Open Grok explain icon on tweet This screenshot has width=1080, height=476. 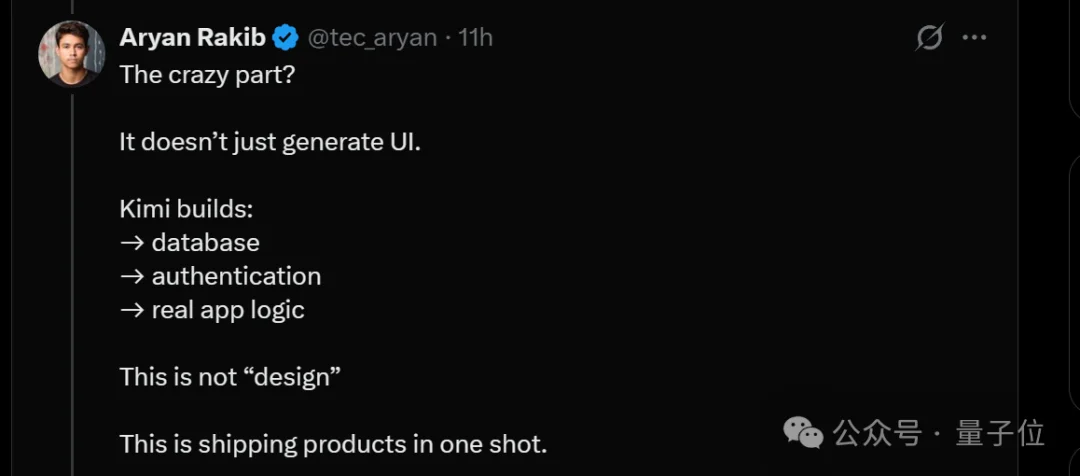click(929, 38)
